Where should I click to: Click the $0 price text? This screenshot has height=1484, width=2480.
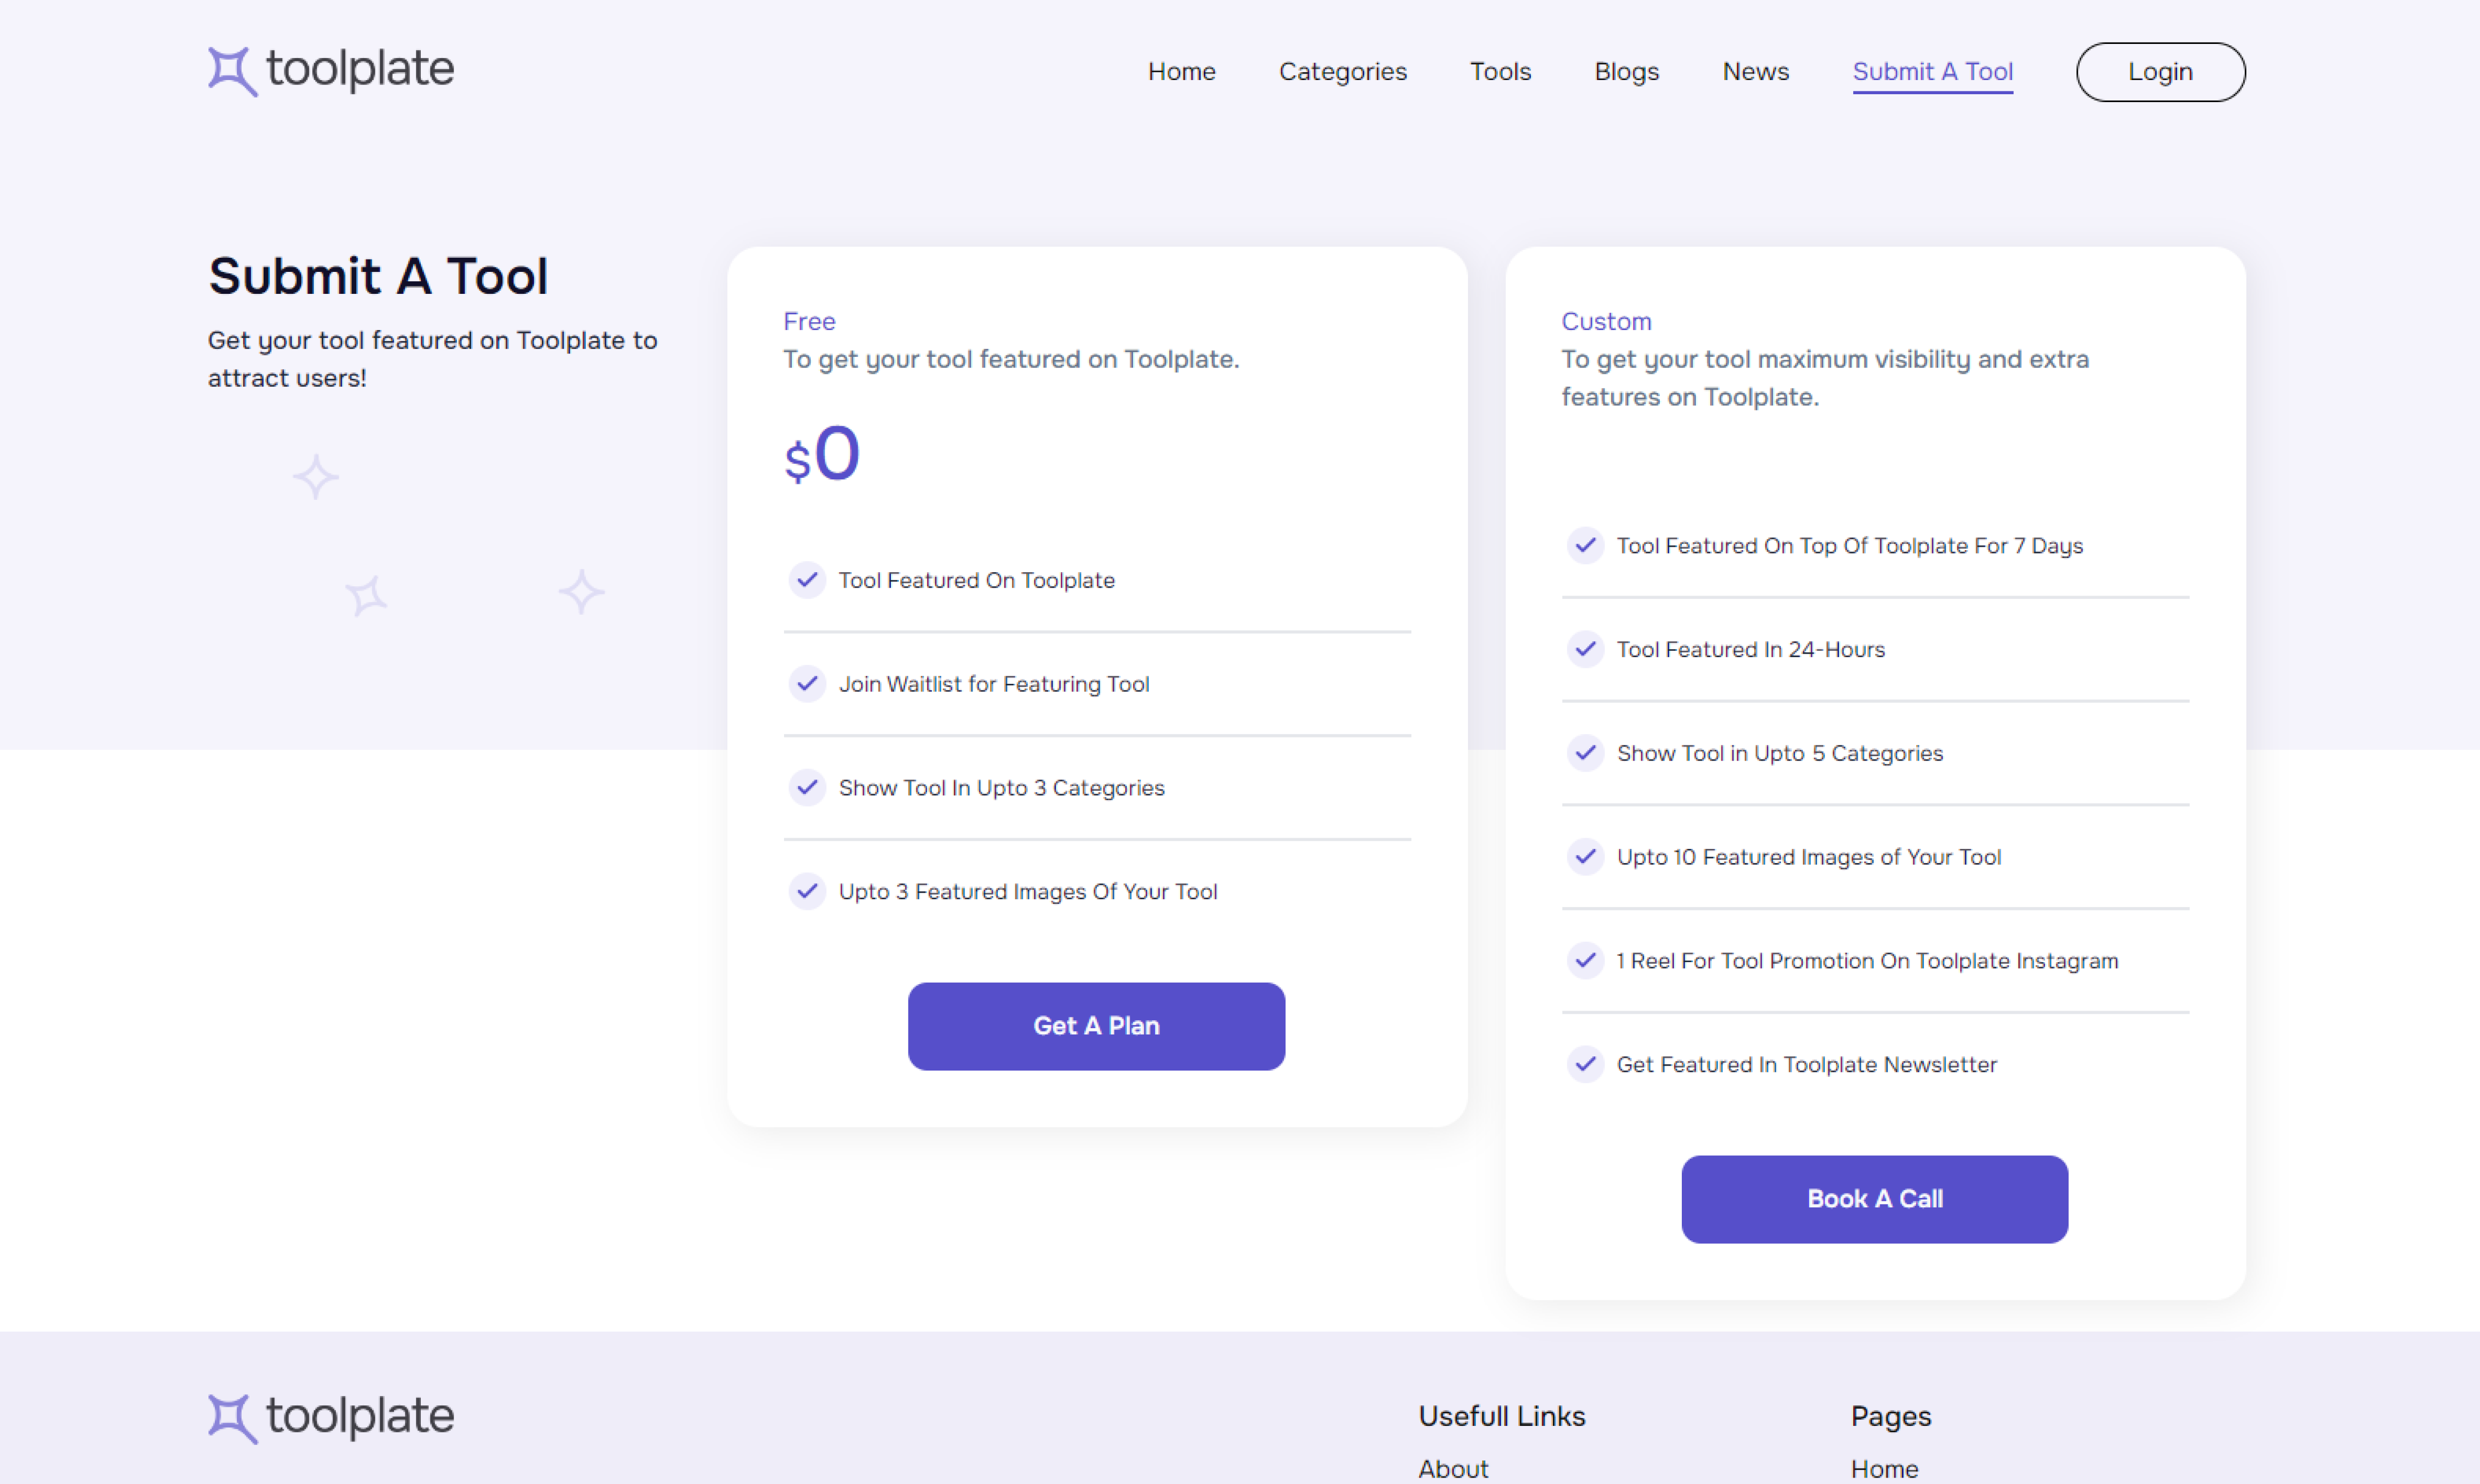(x=822, y=455)
